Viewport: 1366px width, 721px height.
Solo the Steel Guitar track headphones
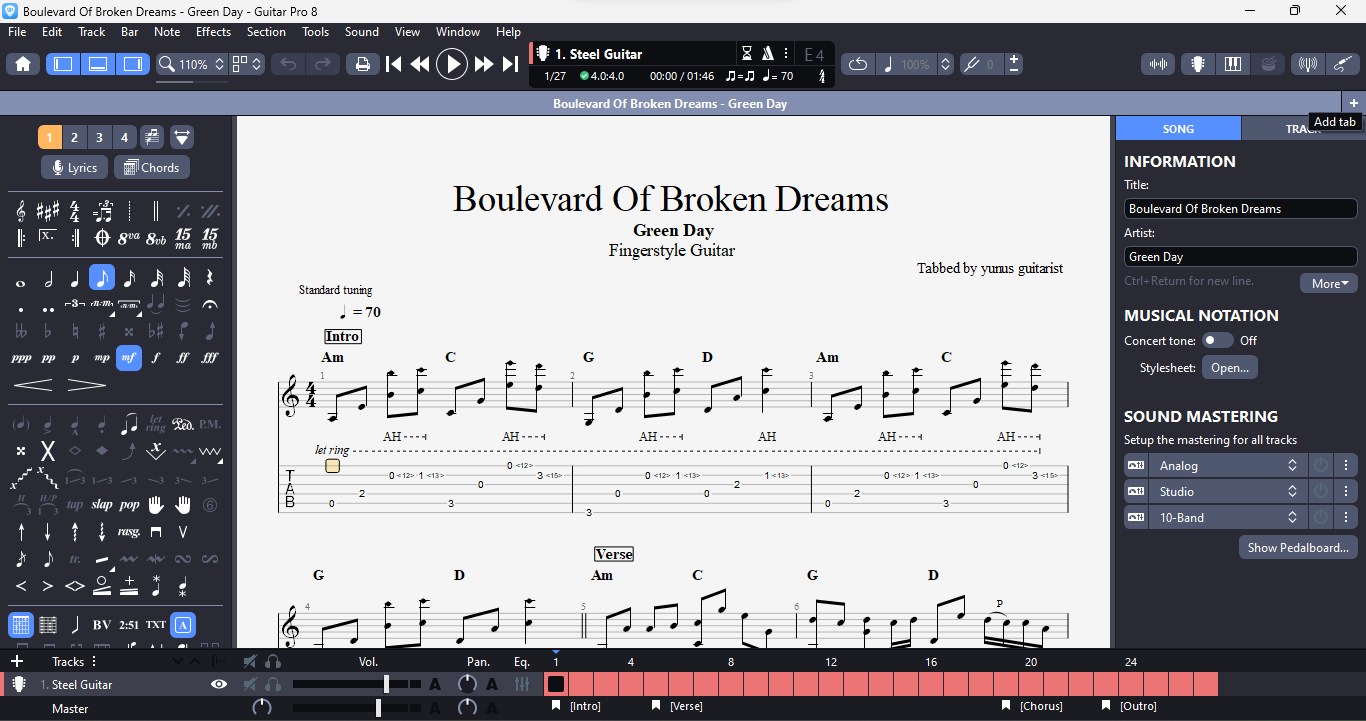(273, 684)
